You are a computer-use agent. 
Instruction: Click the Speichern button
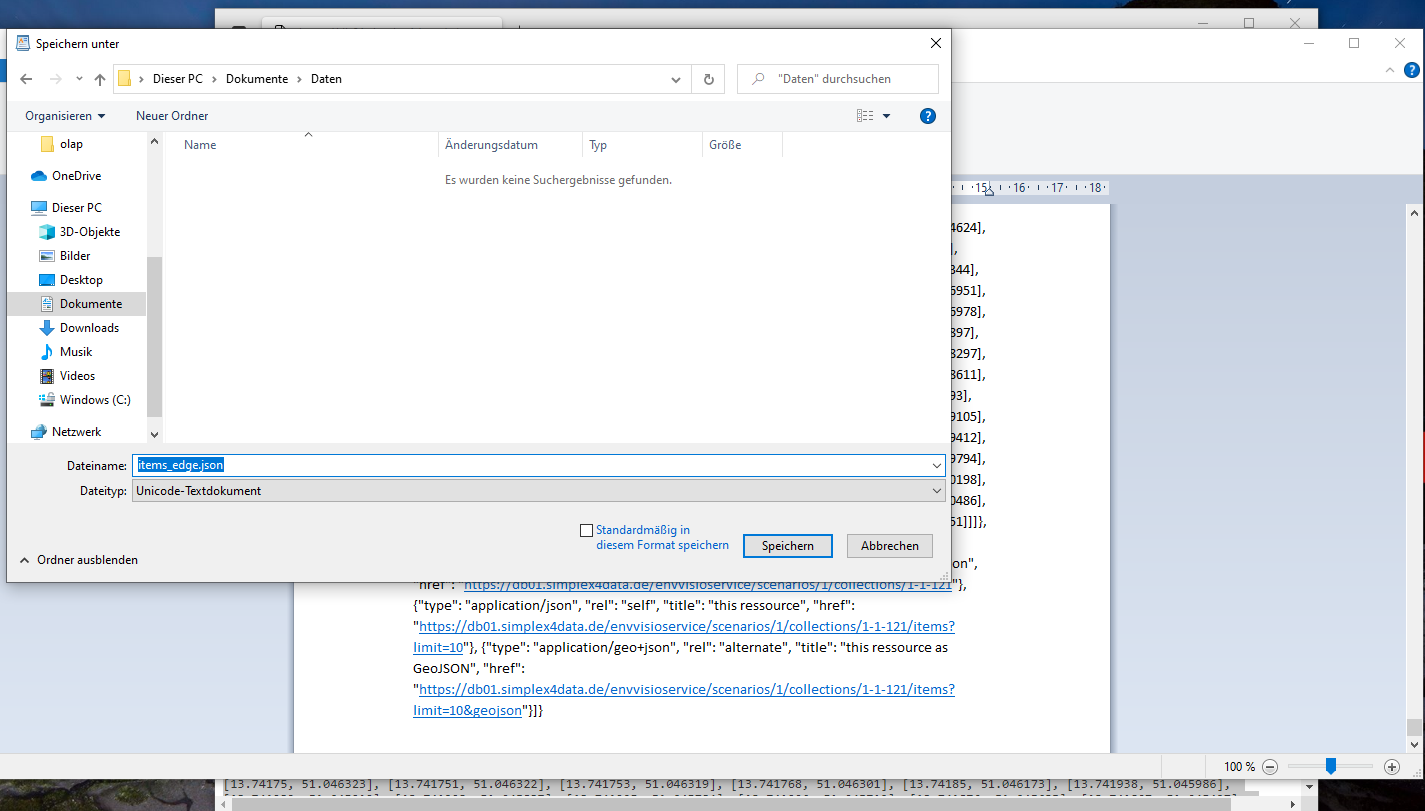coord(788,546)
